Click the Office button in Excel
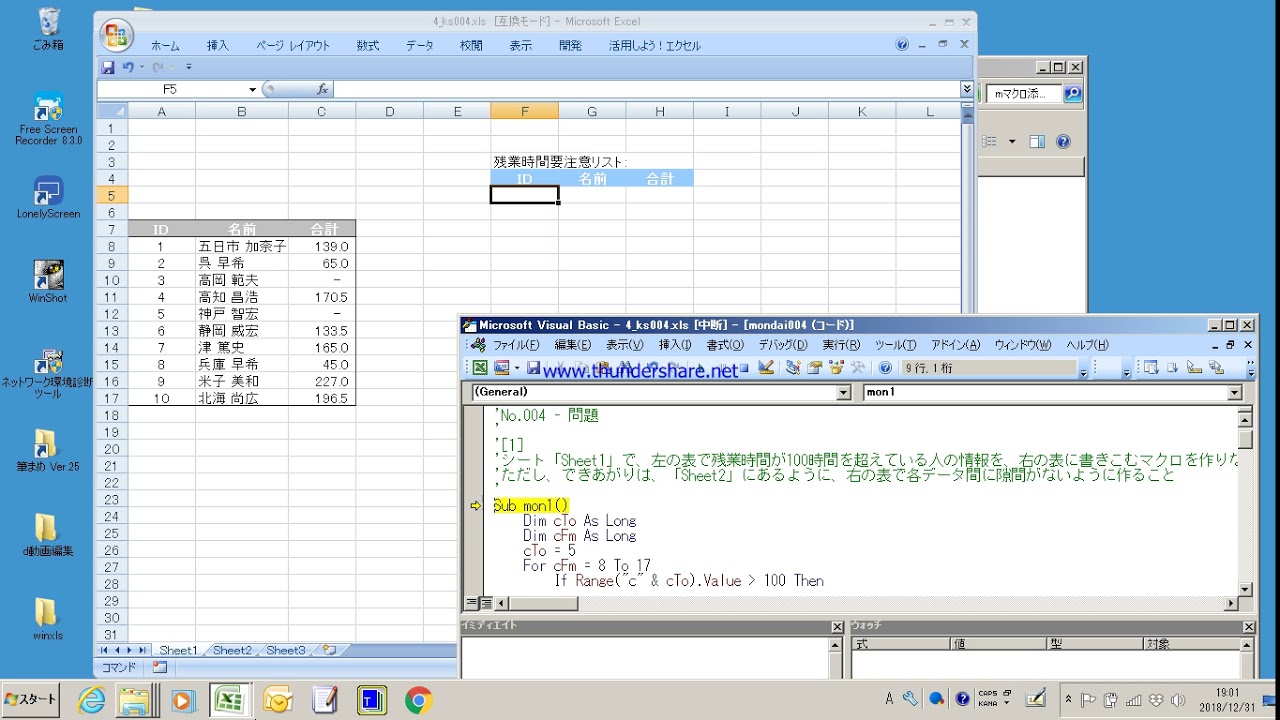The image size is (1280, 720). point(116,36)
